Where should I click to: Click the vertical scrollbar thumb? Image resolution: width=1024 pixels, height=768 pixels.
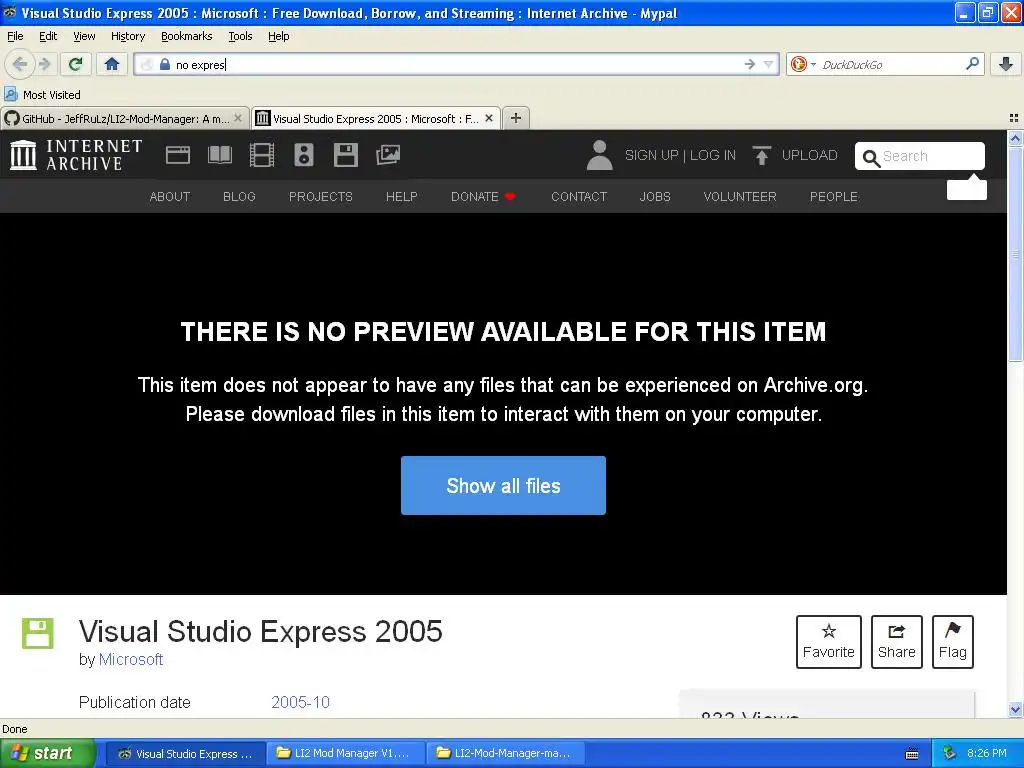click(x=1015, y=253)
